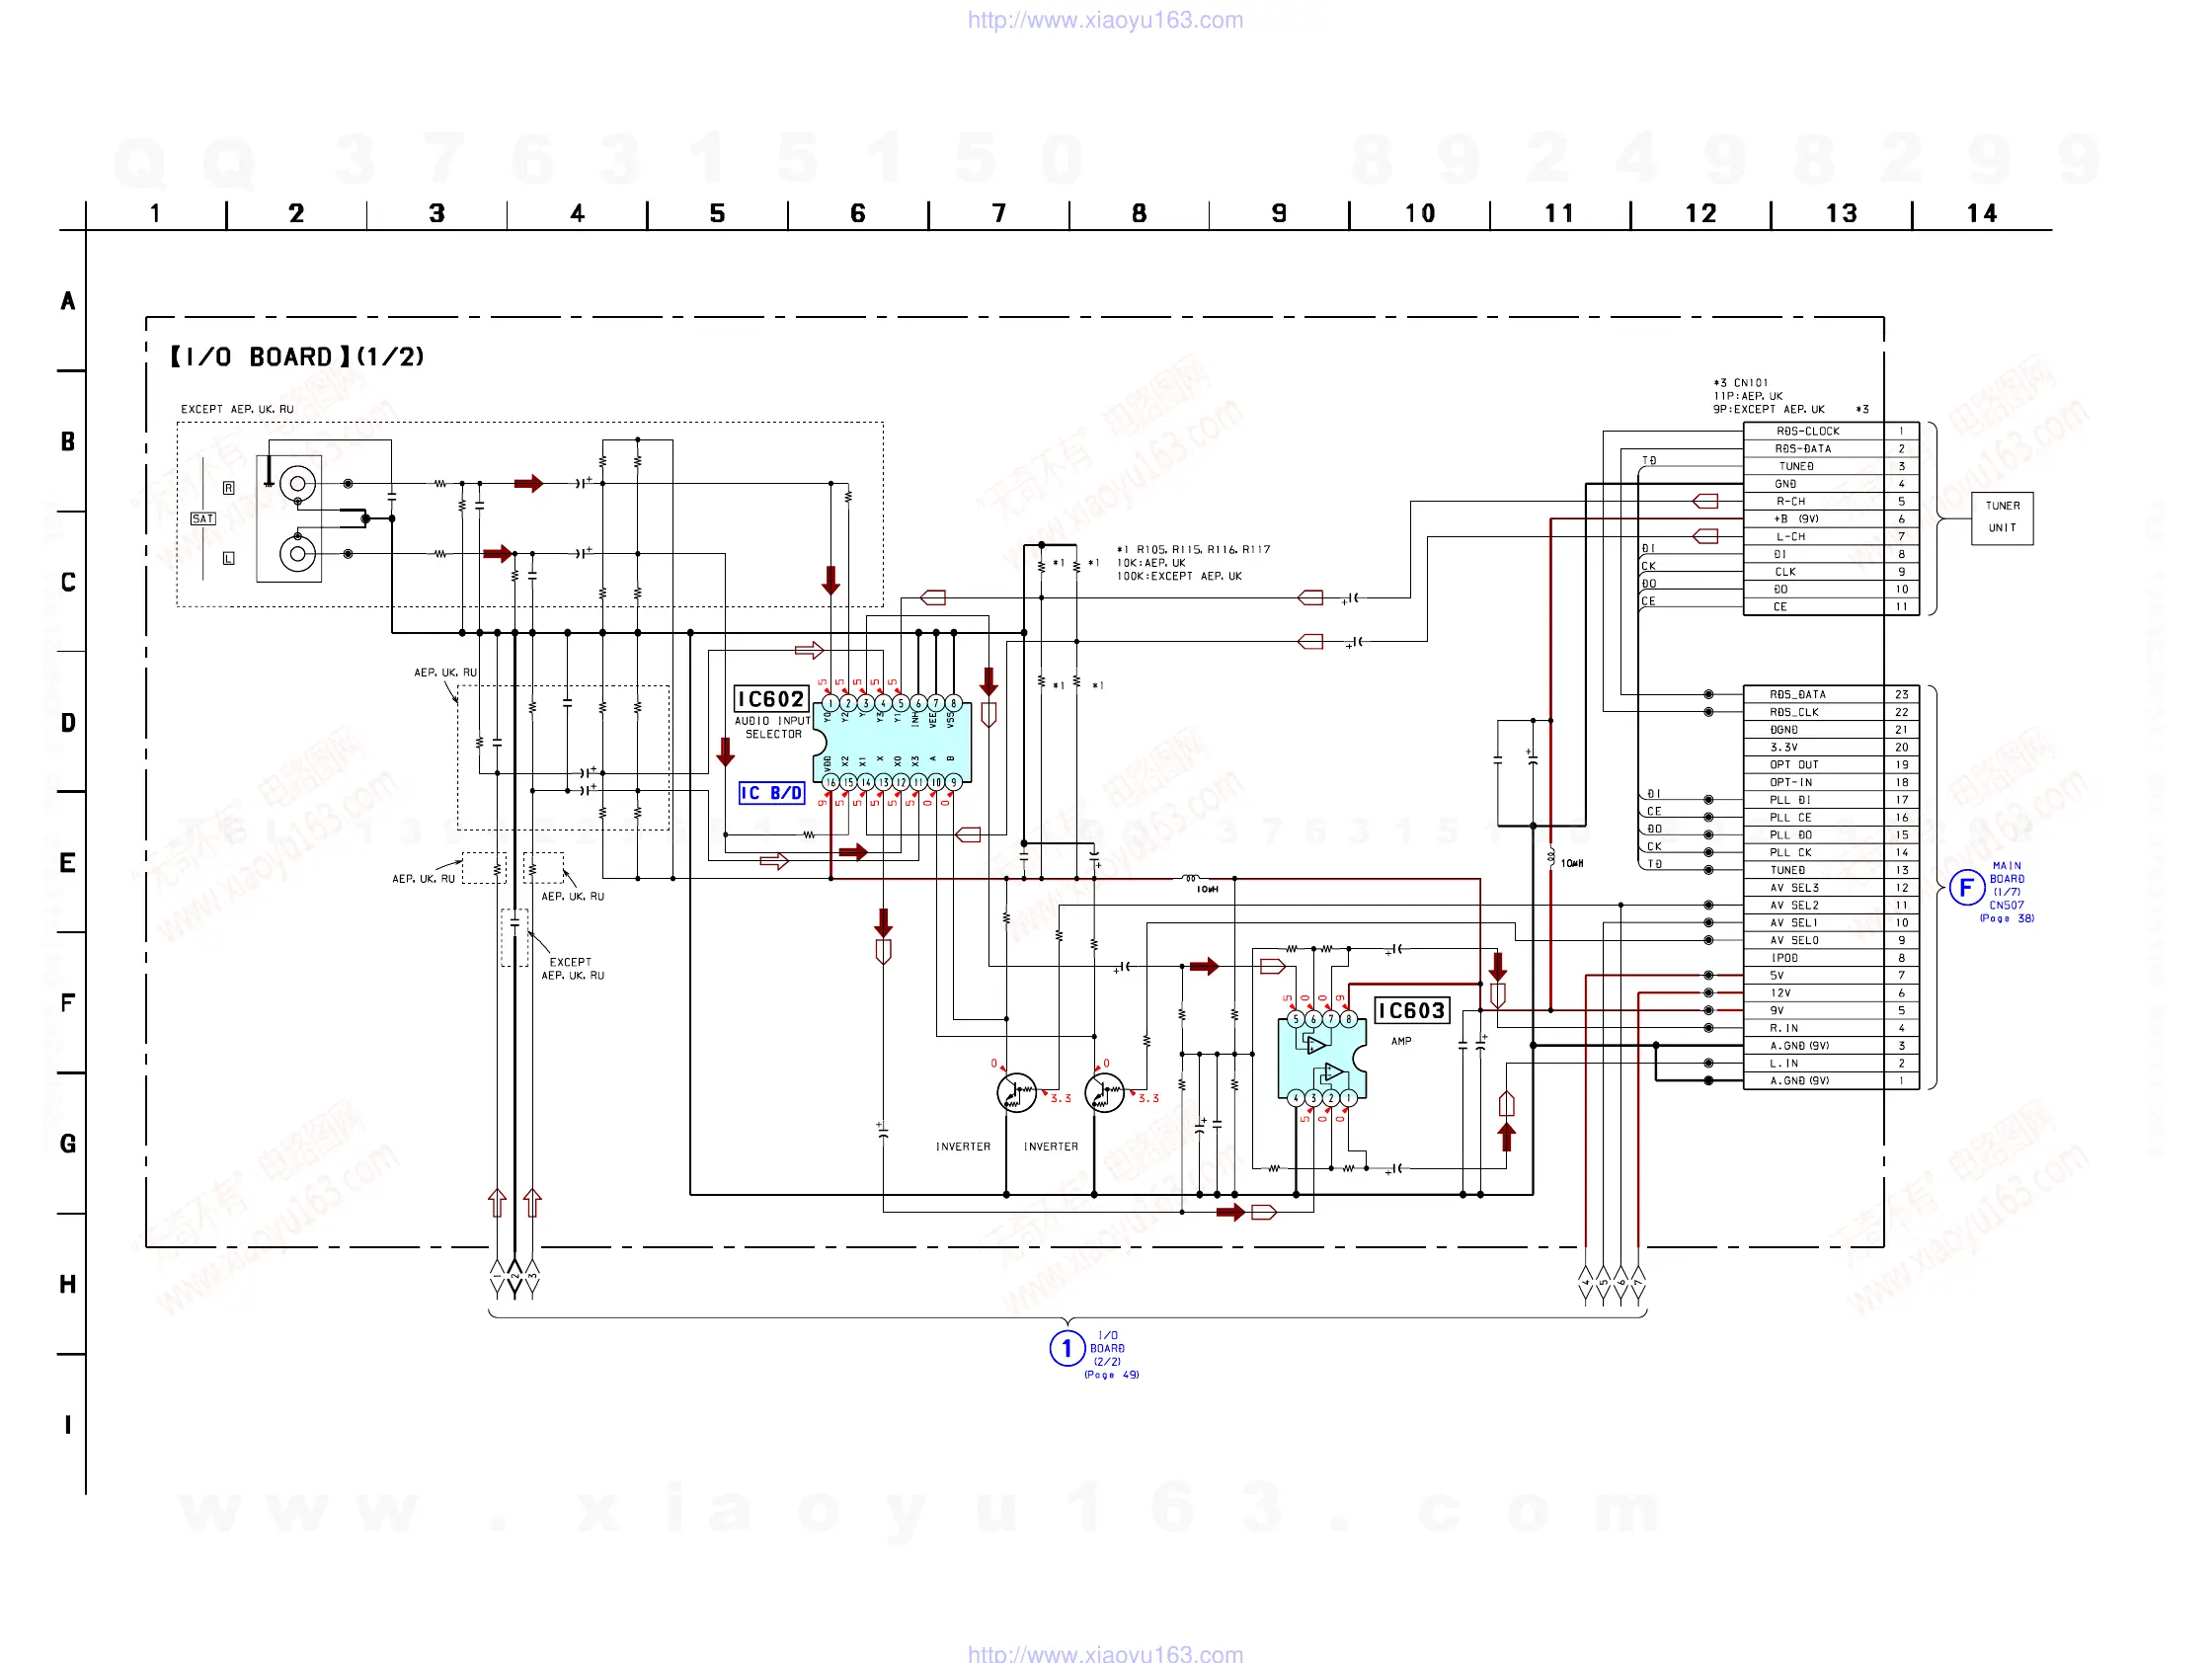Click the SAT label box
2212x1663 pixels.
click(x=203, y=519)
